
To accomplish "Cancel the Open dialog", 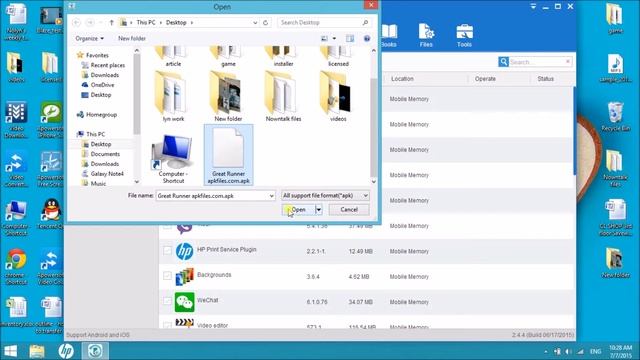I will coord(349,209).
